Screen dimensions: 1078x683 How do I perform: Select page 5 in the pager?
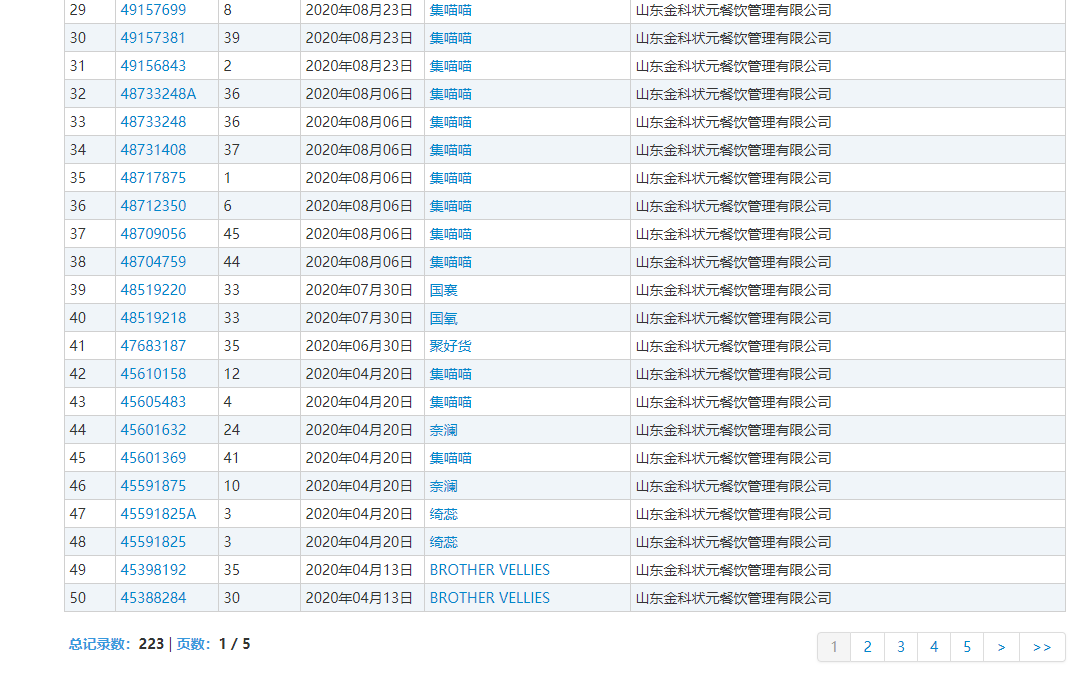pyautogui.click(x=967, y=647)
